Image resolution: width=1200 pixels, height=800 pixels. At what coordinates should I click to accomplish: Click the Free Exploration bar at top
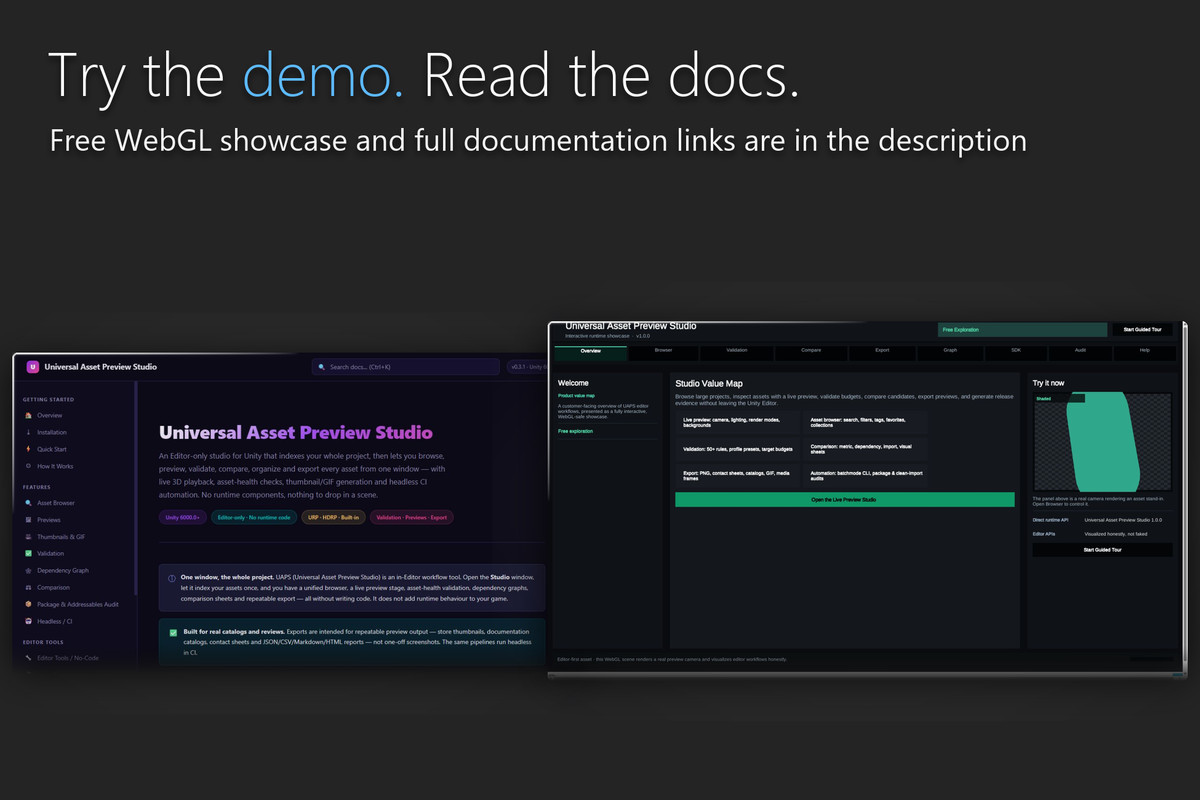tap(1023, 329)
